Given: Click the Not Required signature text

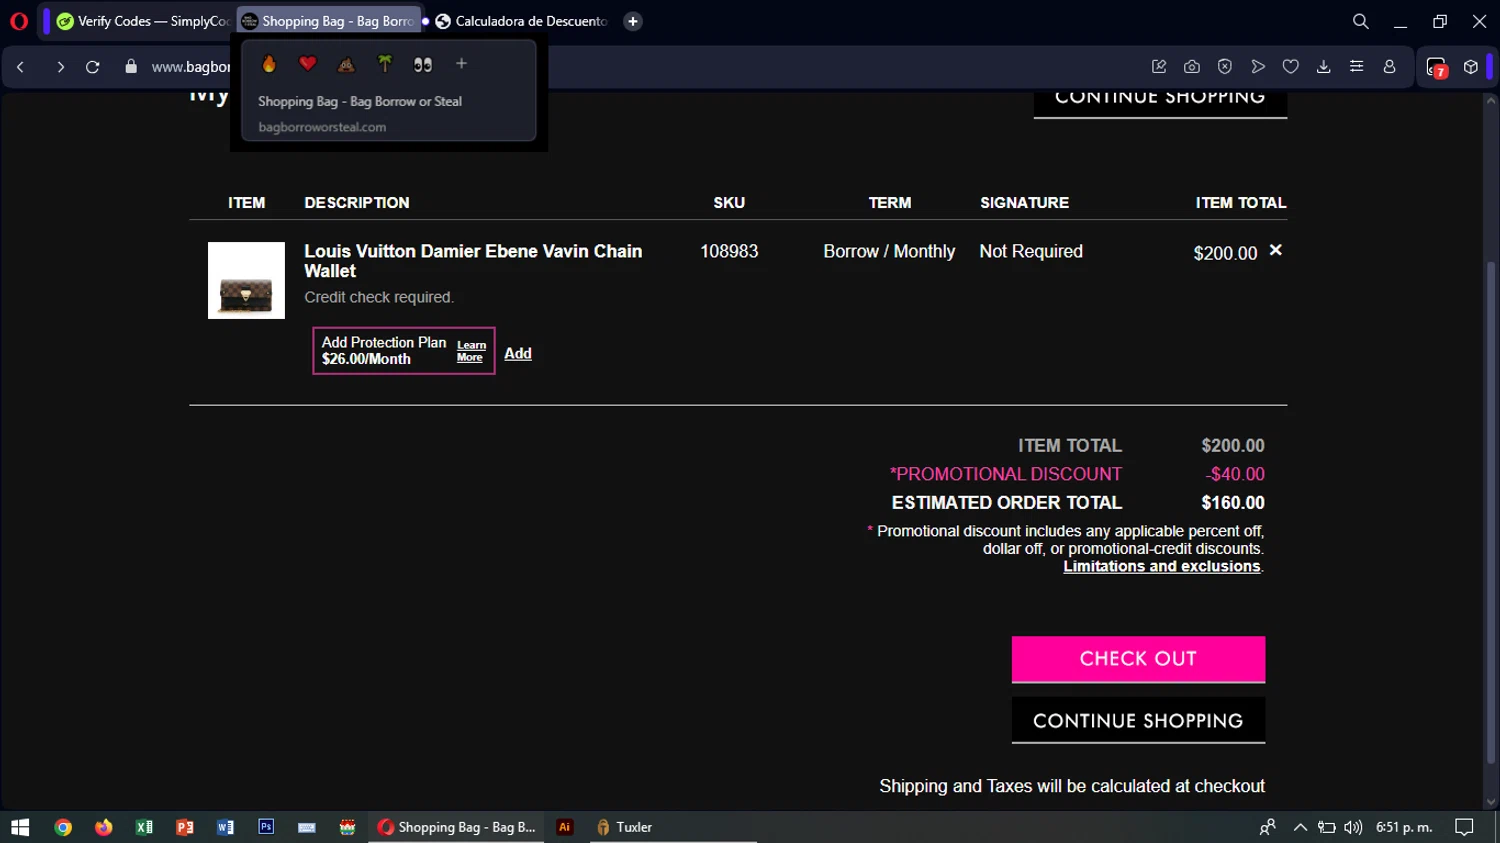Looking at the screenshot, I should [x=1031, y=251].
